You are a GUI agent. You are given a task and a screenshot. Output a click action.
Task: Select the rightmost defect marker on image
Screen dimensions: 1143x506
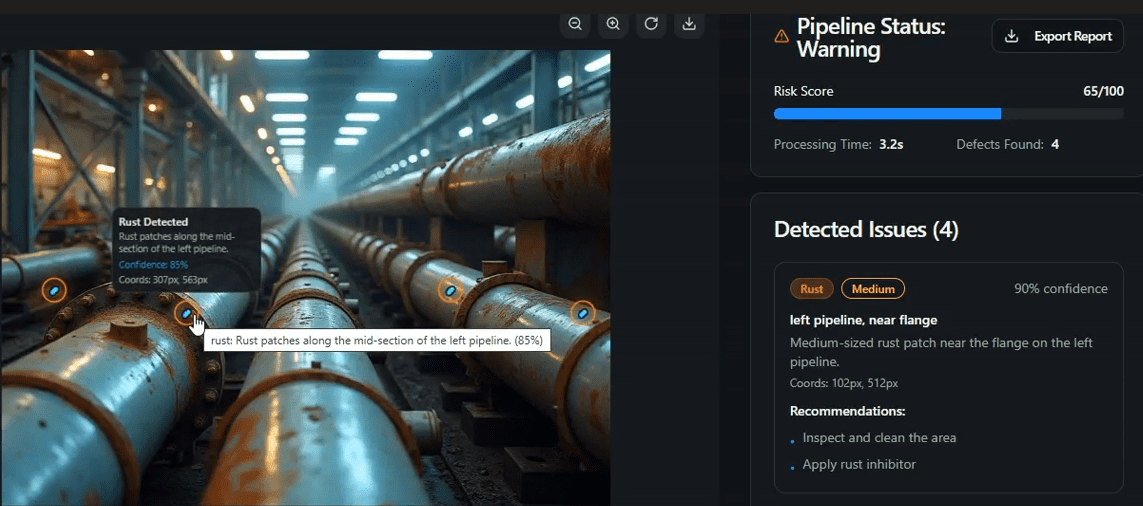(583, 313)
